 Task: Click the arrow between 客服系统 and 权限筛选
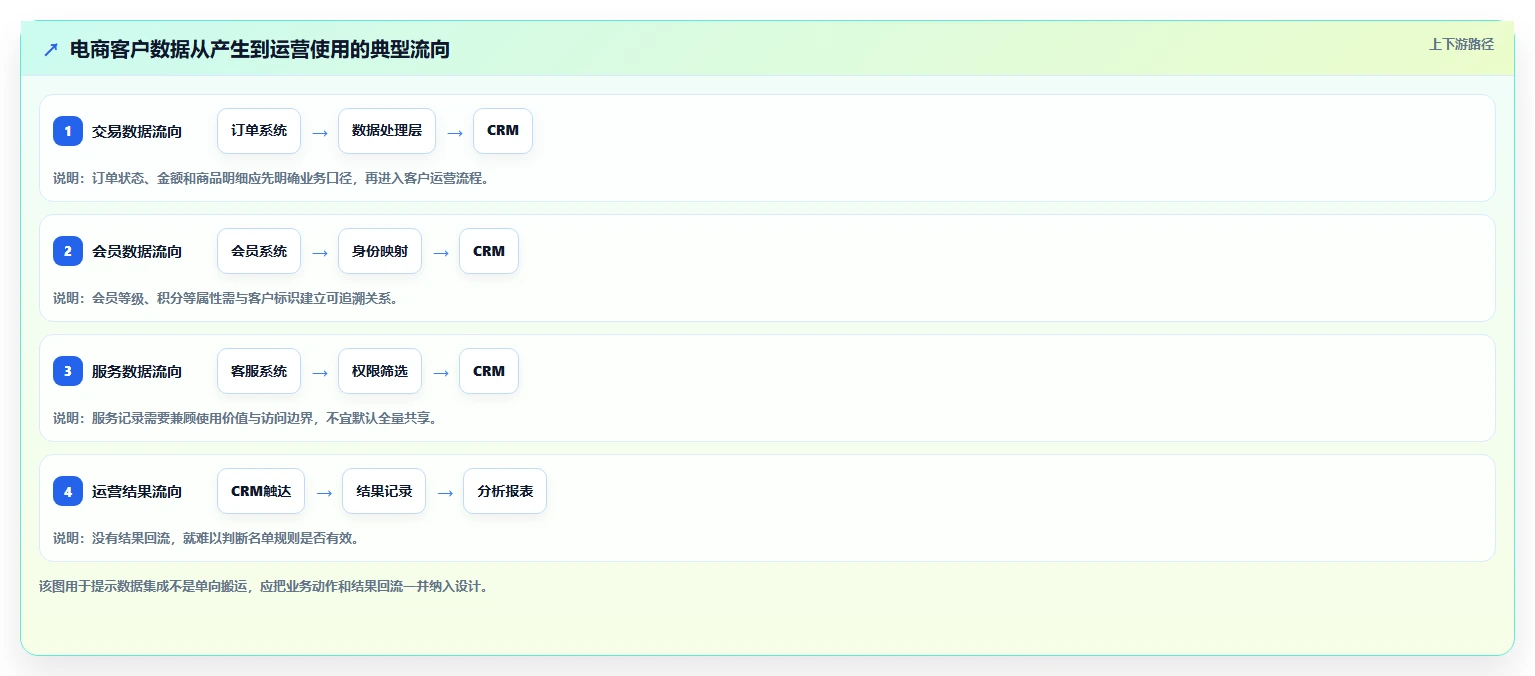pos(320,372)
